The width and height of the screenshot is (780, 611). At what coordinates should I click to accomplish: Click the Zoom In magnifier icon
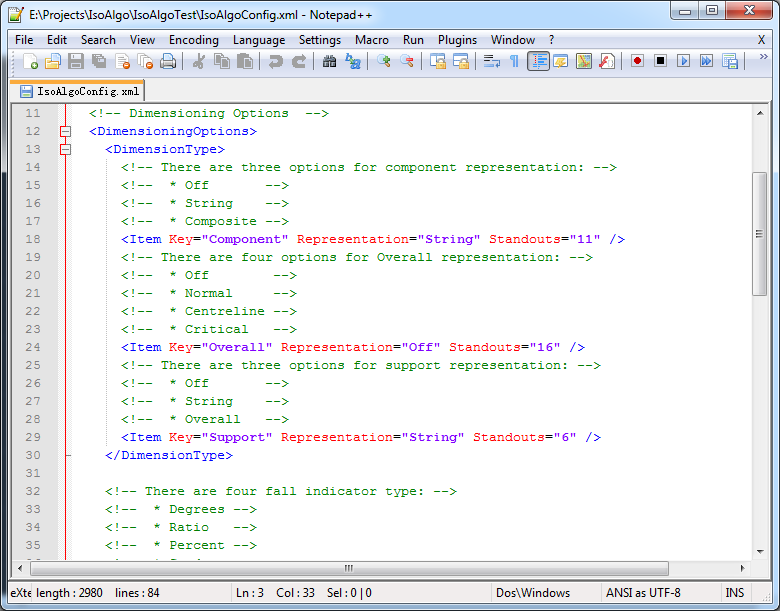click(384, 61)
